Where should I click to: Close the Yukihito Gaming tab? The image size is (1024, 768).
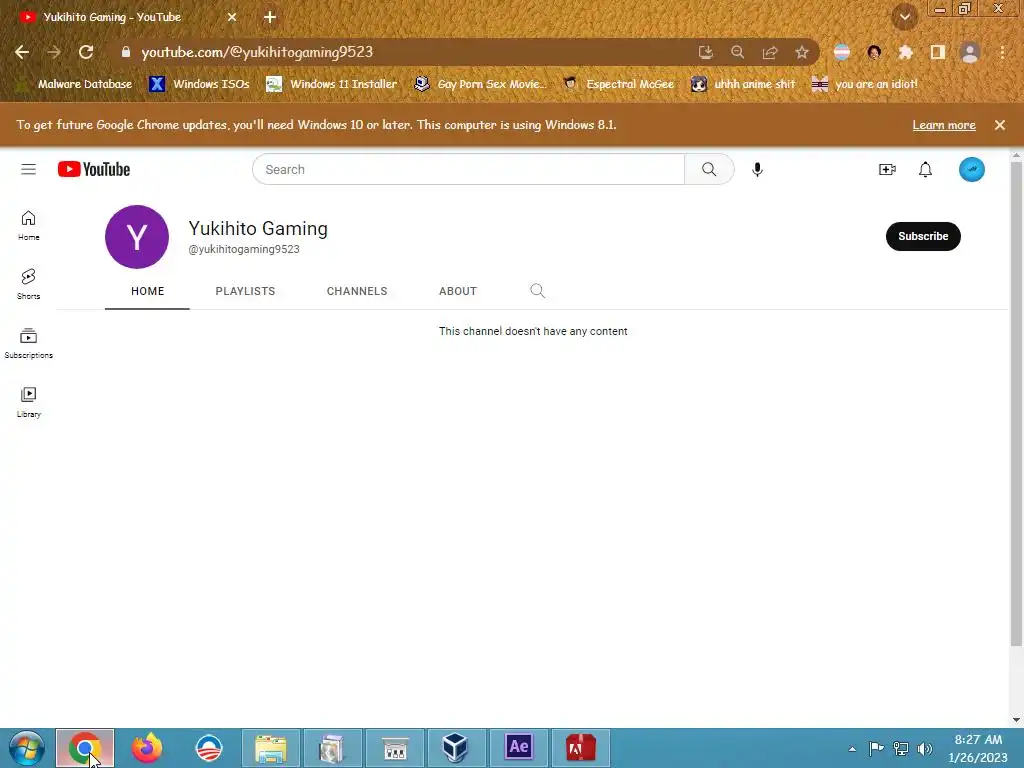tap(231, 17)
